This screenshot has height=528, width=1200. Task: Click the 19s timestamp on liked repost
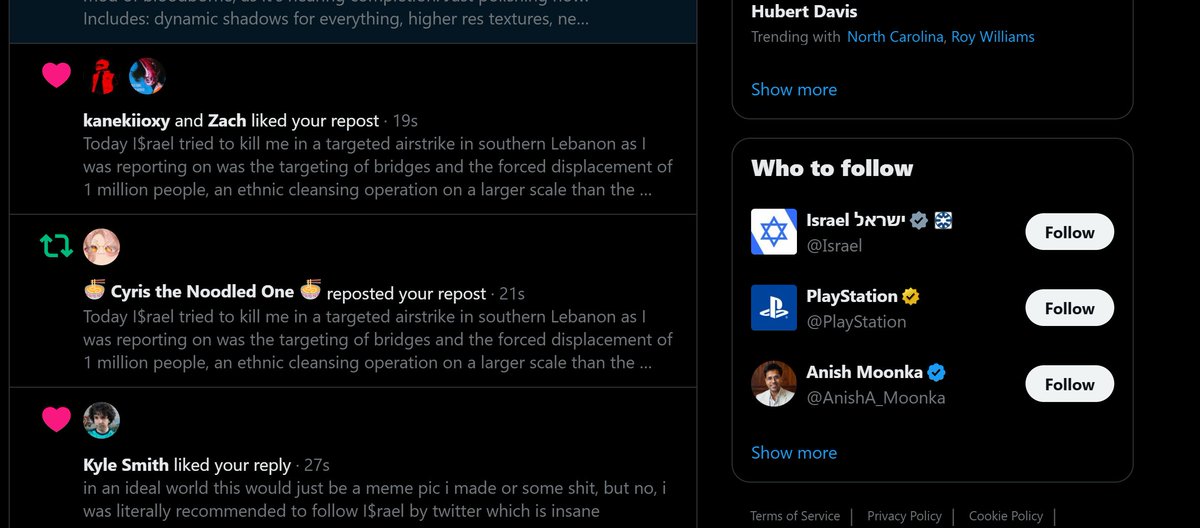[405, 121]
